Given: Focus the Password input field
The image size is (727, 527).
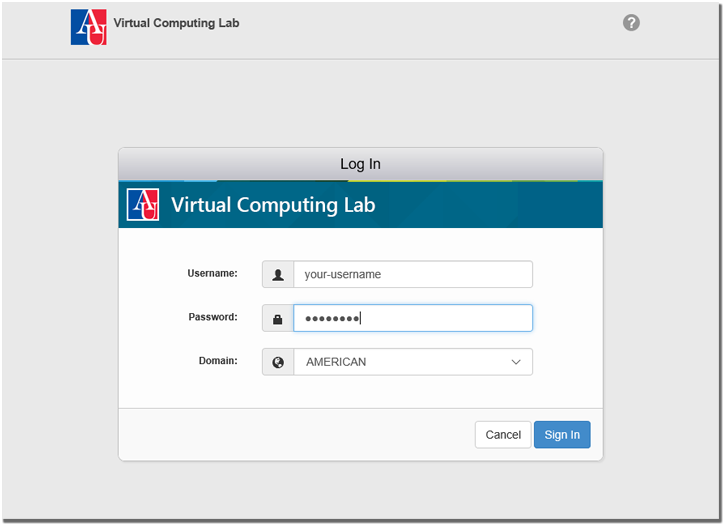Looking at the screenshot, I should [x=413, y=318].
